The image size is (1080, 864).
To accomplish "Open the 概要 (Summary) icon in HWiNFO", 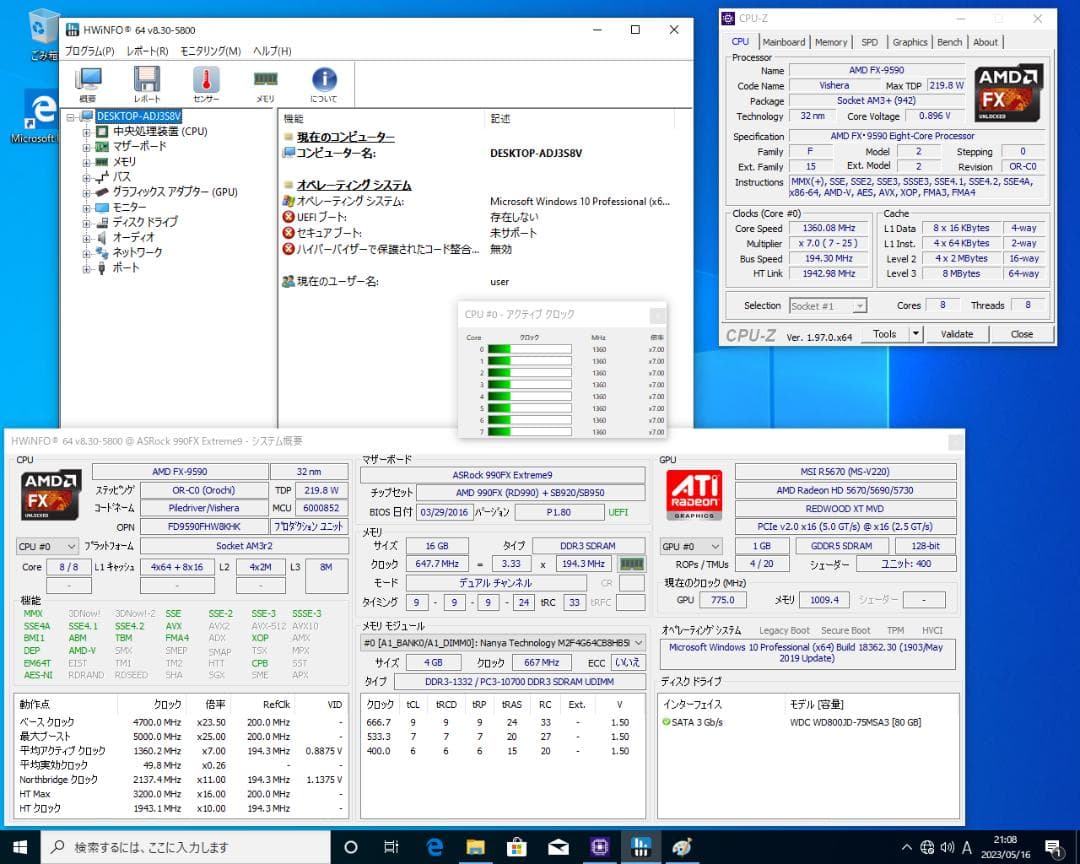I will click(x=88, y=80).
